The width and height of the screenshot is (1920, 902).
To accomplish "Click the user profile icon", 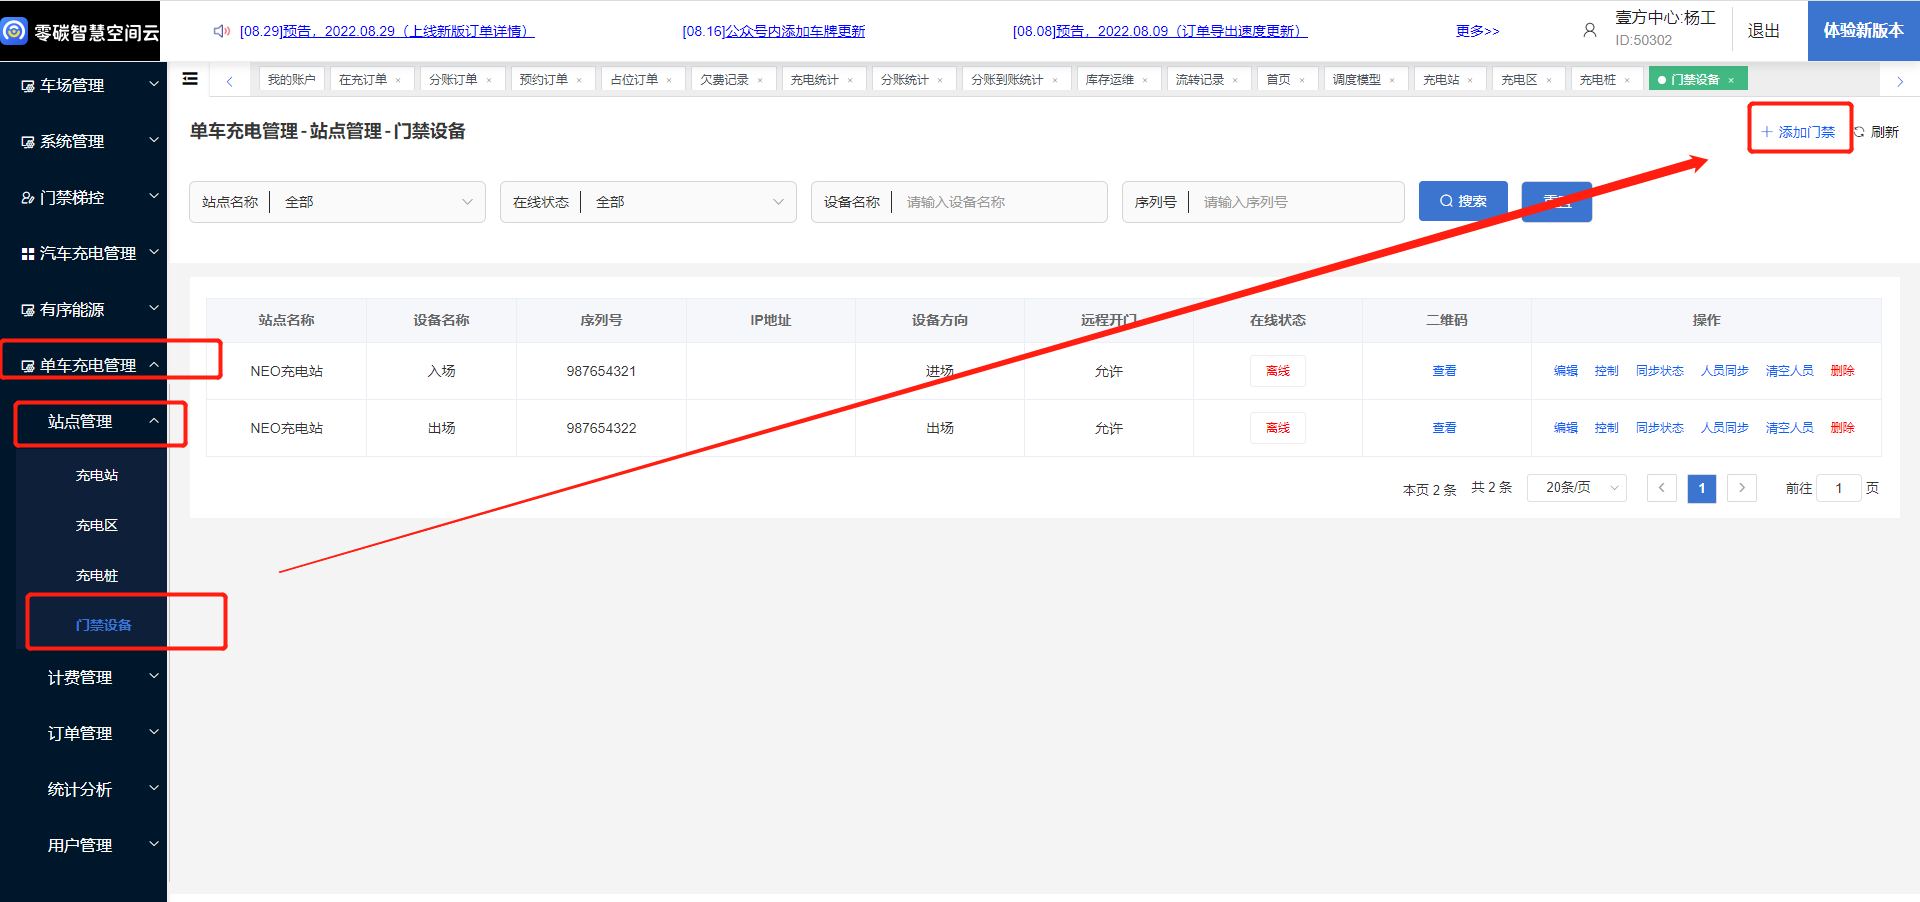I will 1589,30.
